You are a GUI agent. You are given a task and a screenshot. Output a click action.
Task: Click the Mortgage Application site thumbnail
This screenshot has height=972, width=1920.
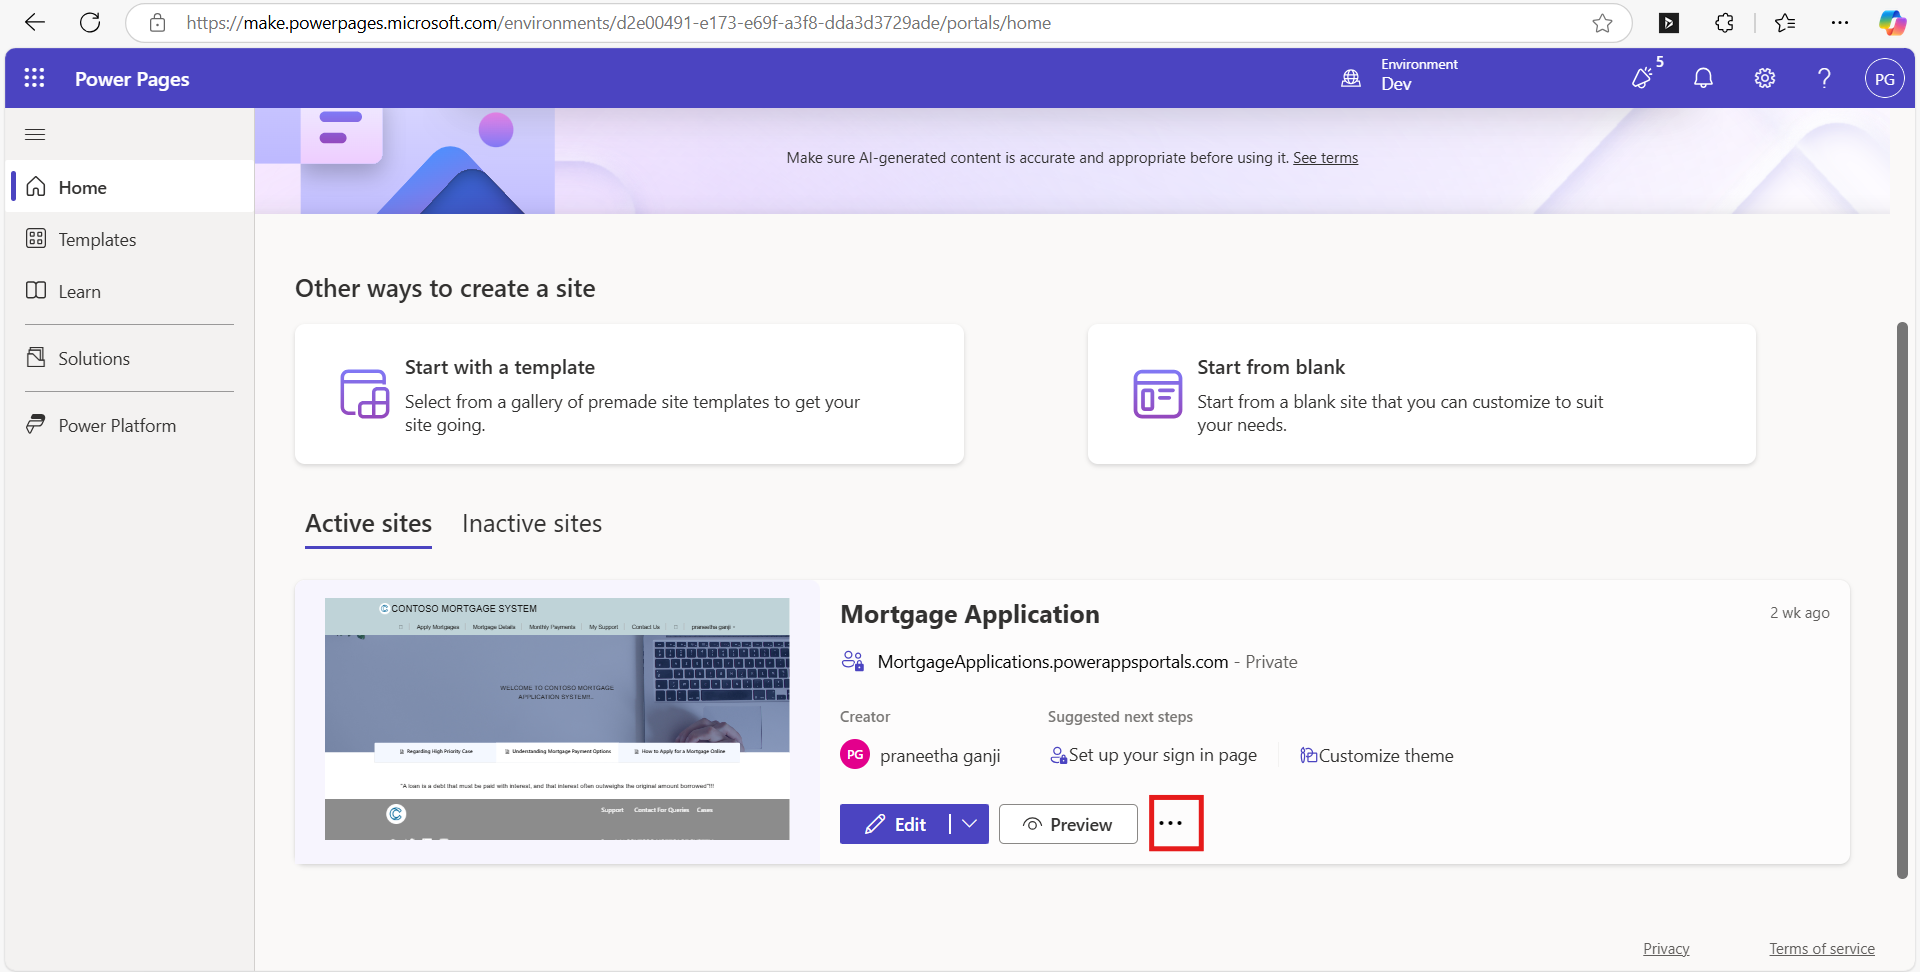click(557, 718)
